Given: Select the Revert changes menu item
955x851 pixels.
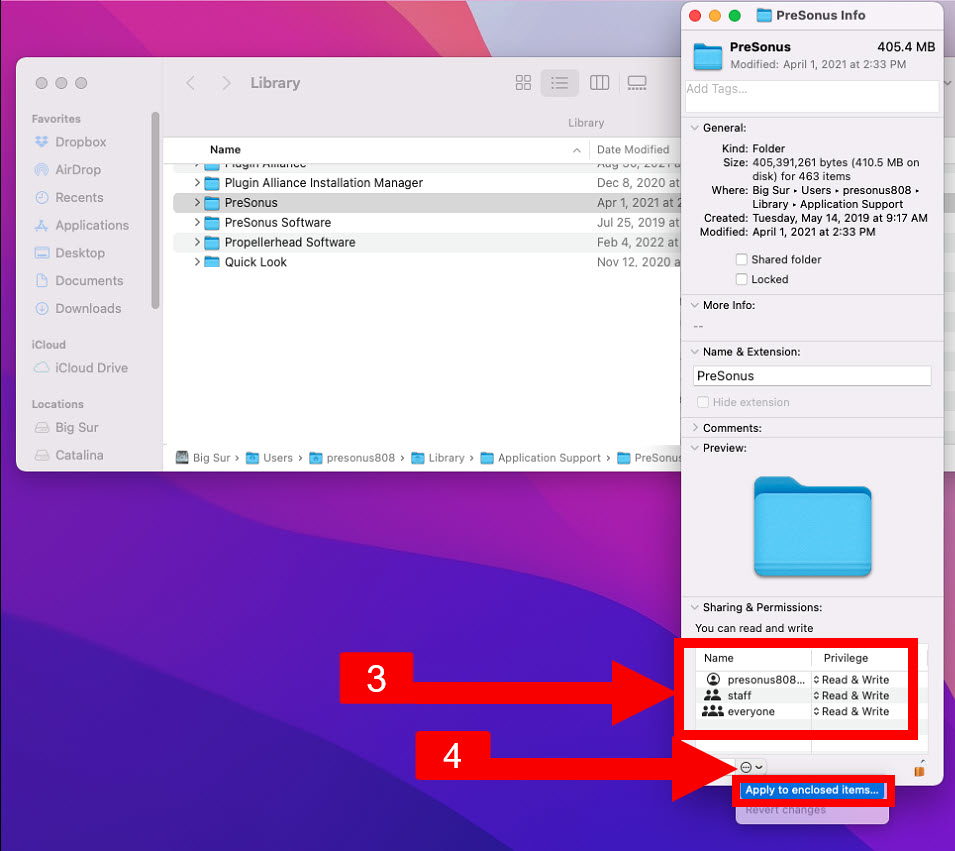Looking at the screenshot, I should click(x=785, y=810).
